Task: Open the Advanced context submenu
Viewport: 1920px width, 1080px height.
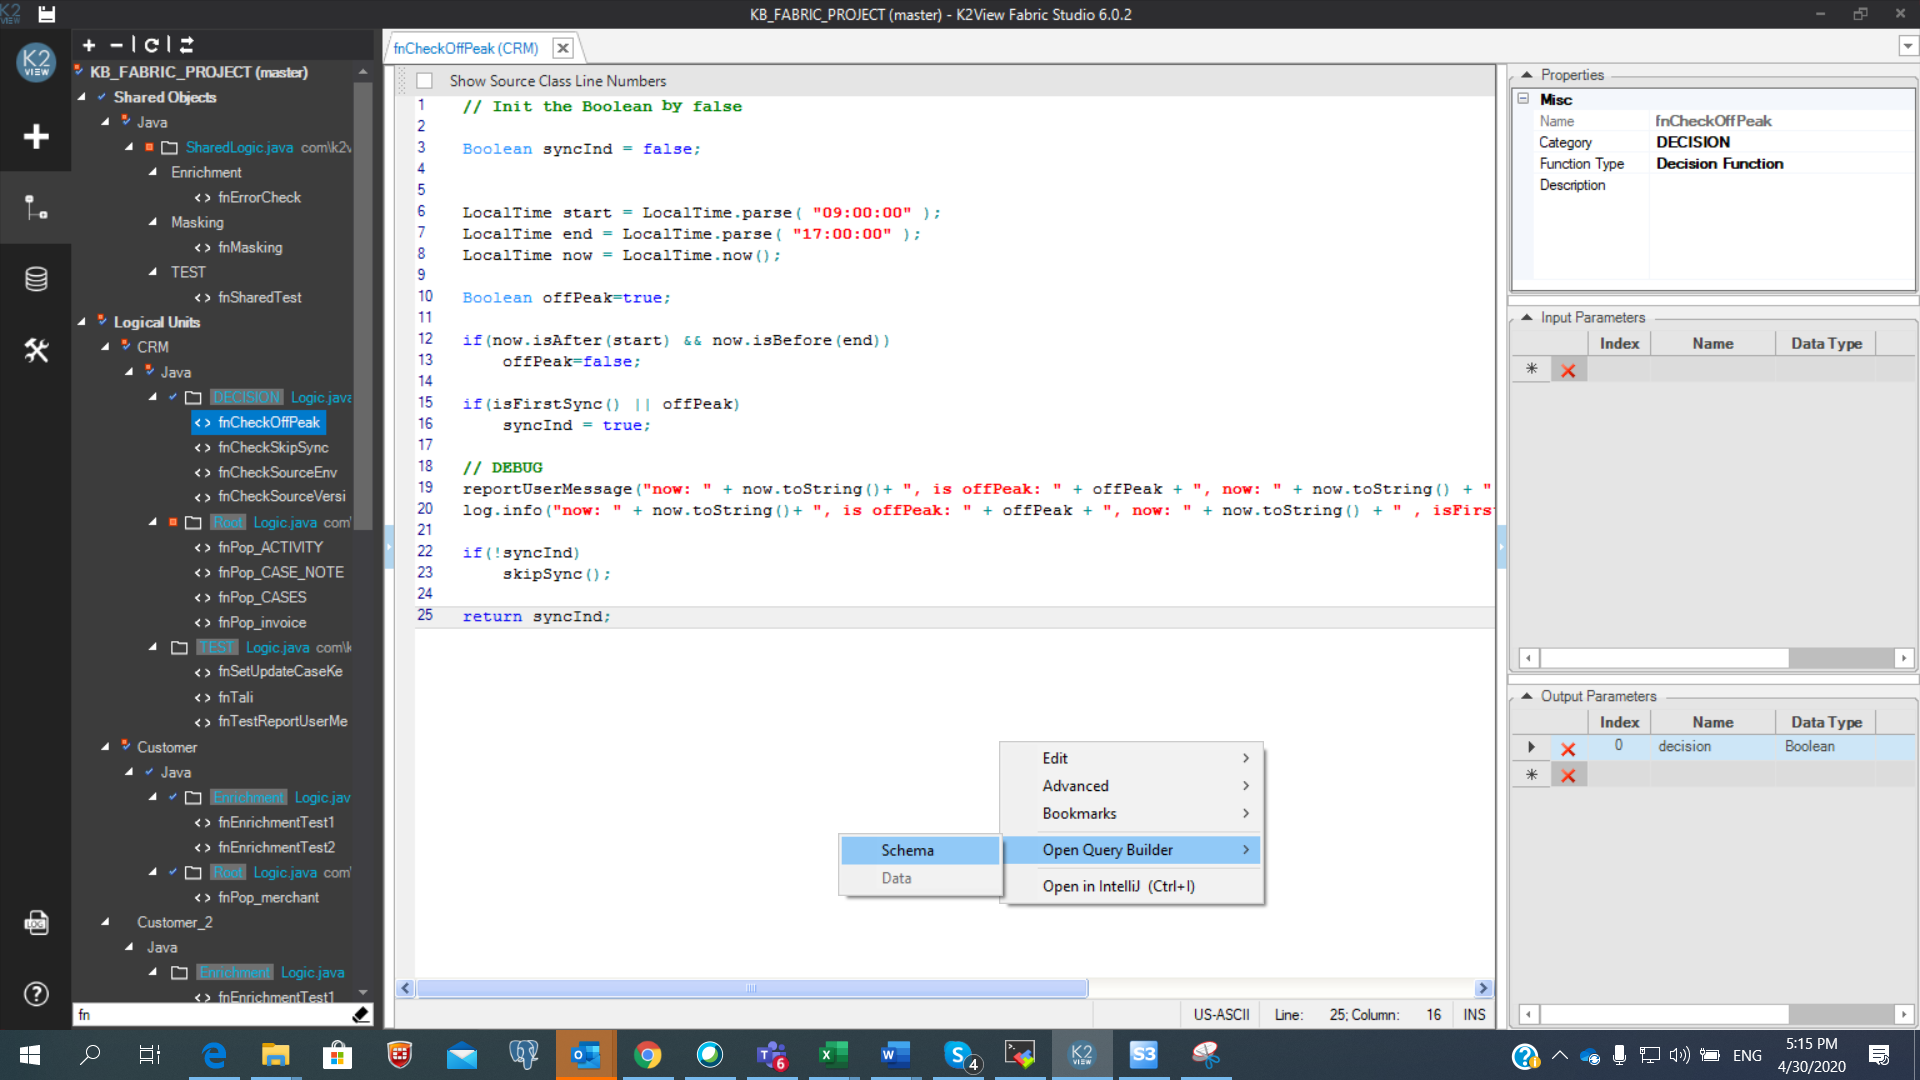Action: pos(1132,786)
